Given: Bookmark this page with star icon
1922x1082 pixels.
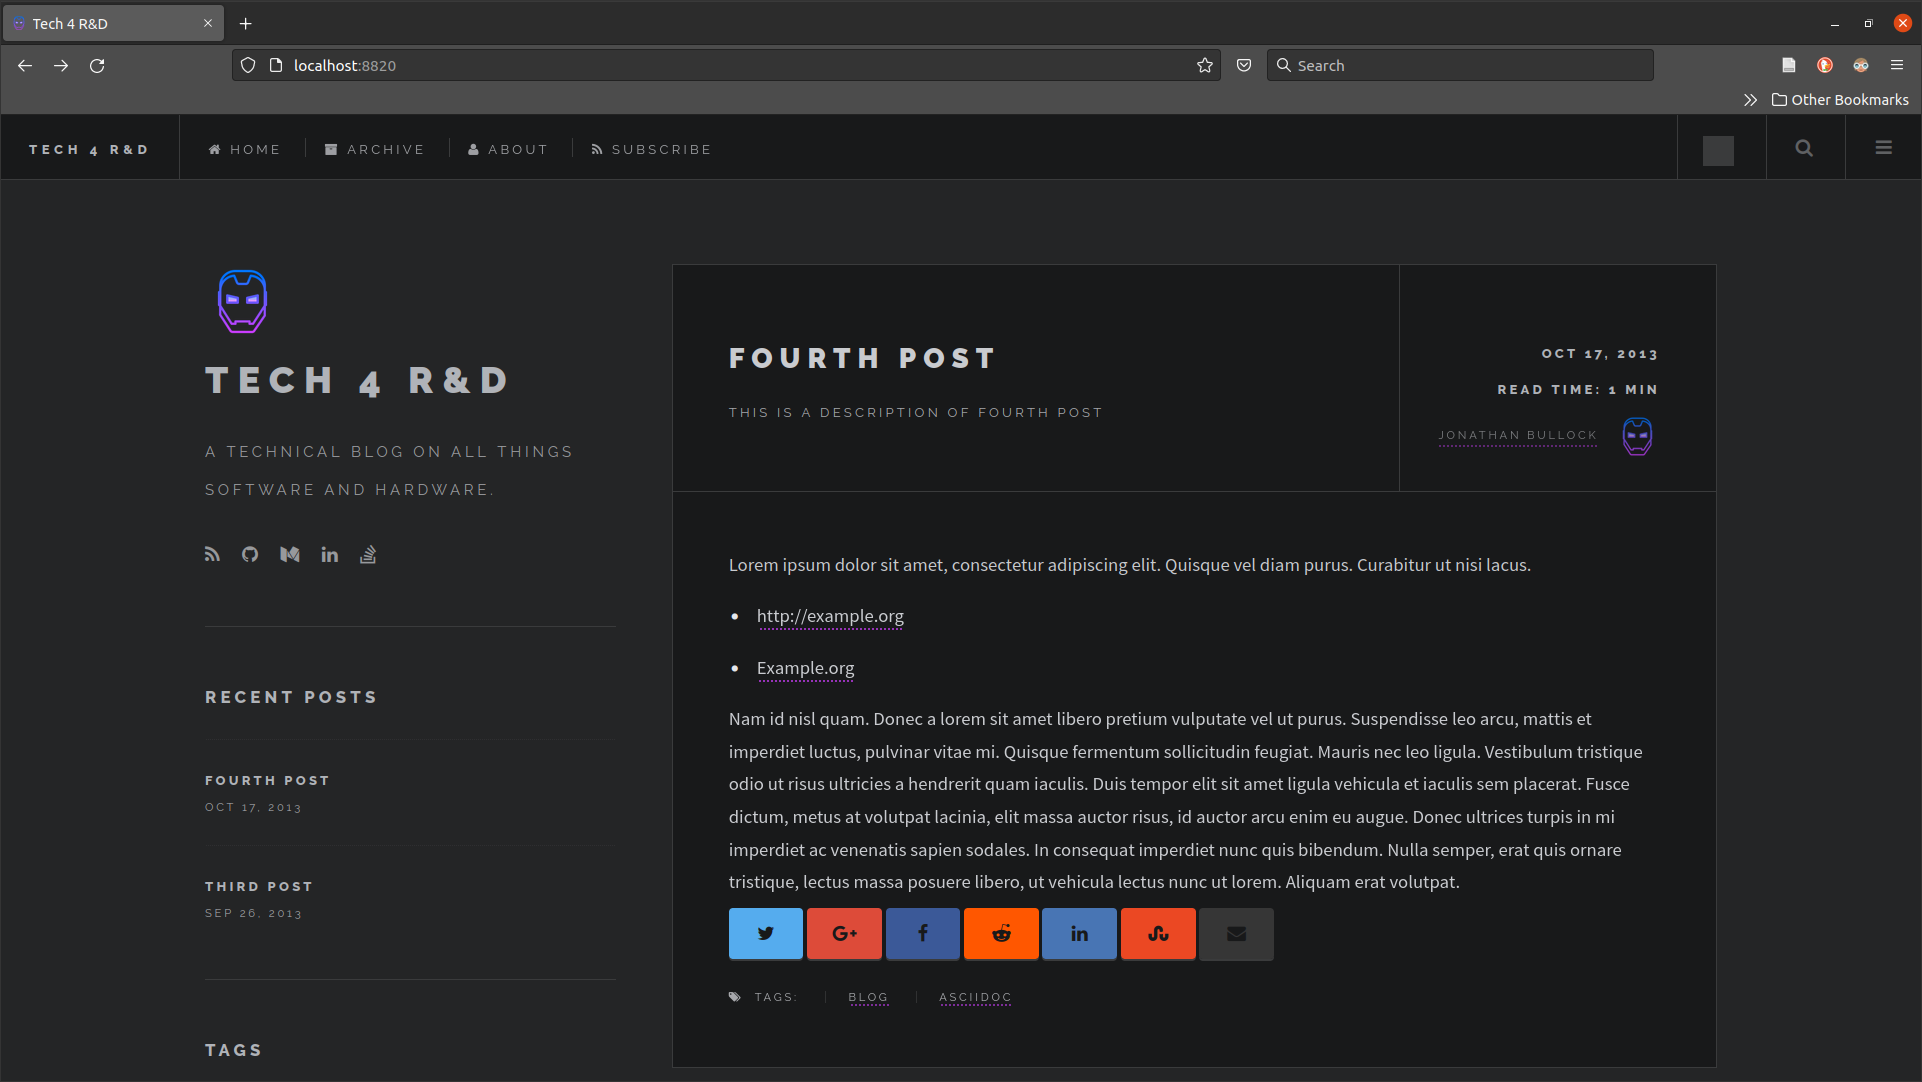Looking at the screenshot, I should (x=1205, y=65).
